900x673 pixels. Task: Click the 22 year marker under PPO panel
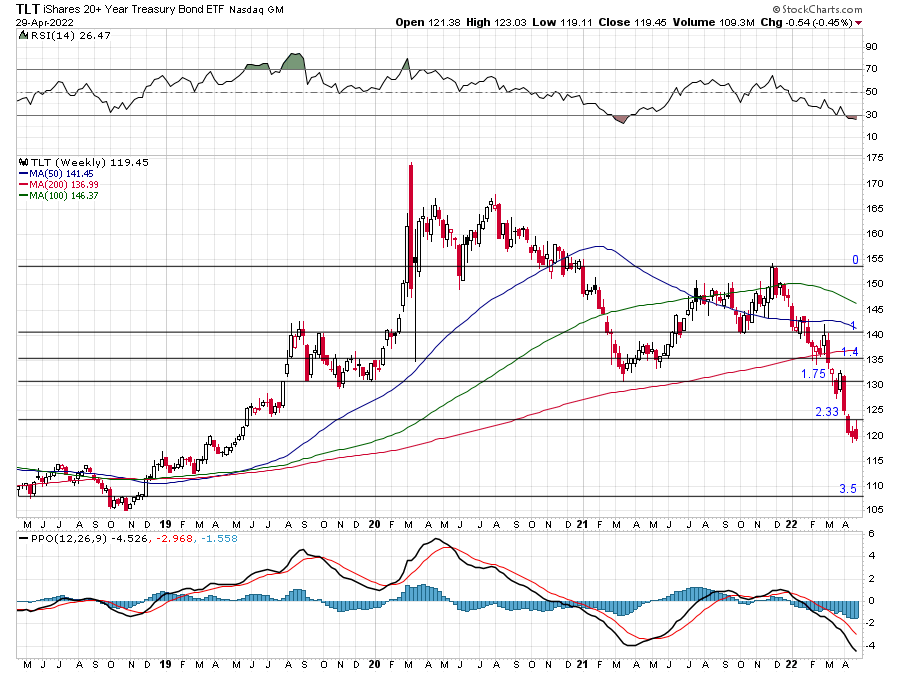pos(791,664)
